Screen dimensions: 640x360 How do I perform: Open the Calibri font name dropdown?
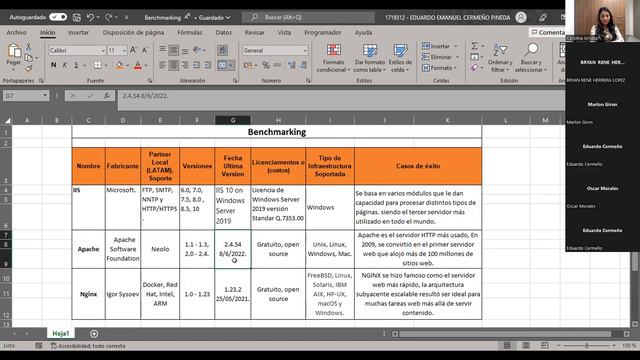[x=103, y=50]
